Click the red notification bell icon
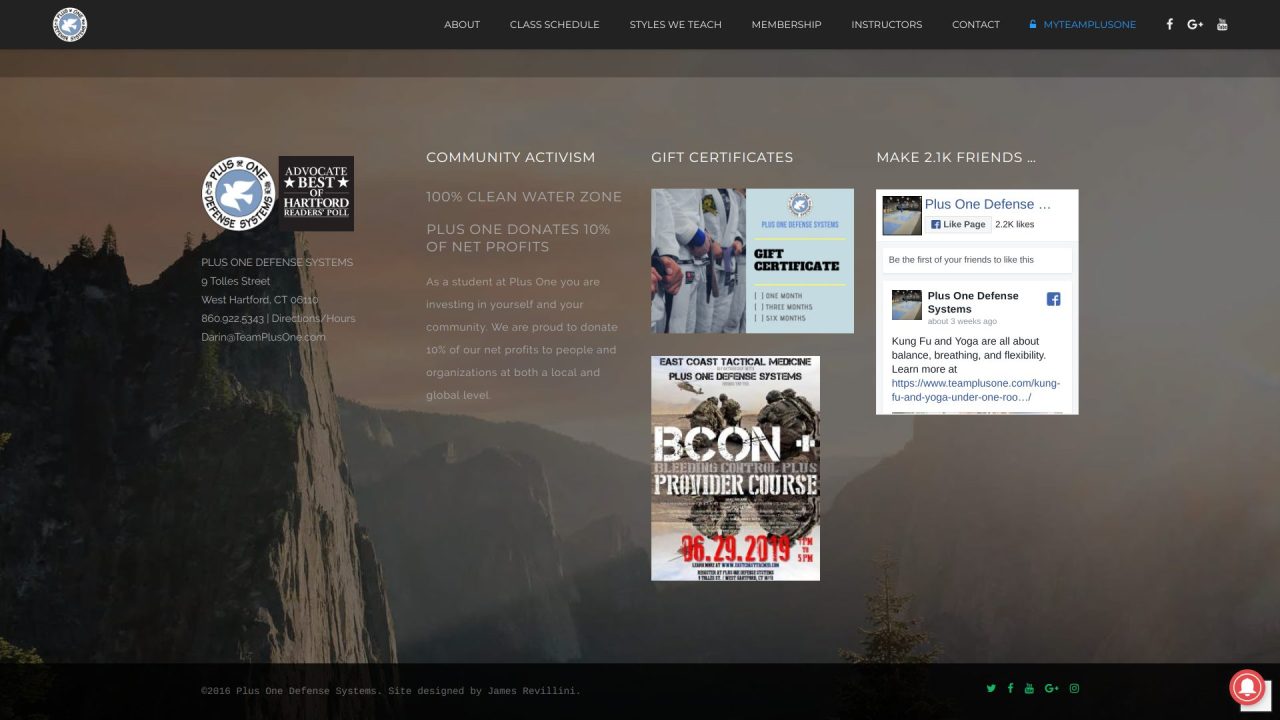Image resolution: width=1280 pixels, height=720 pixels. 1247,687
